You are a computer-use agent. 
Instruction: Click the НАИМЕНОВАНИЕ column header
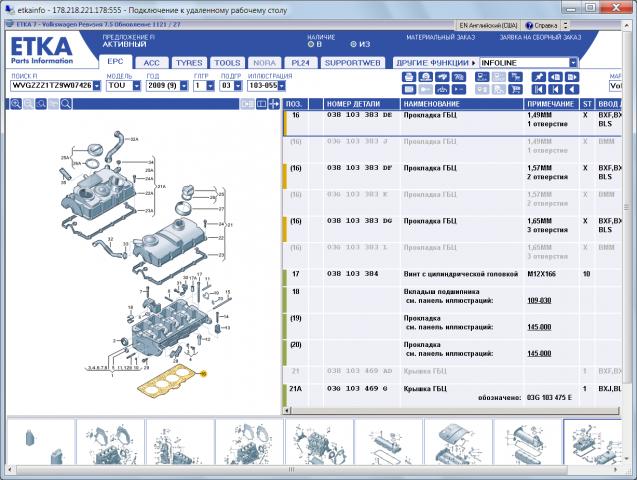click(x=462, y=104)
